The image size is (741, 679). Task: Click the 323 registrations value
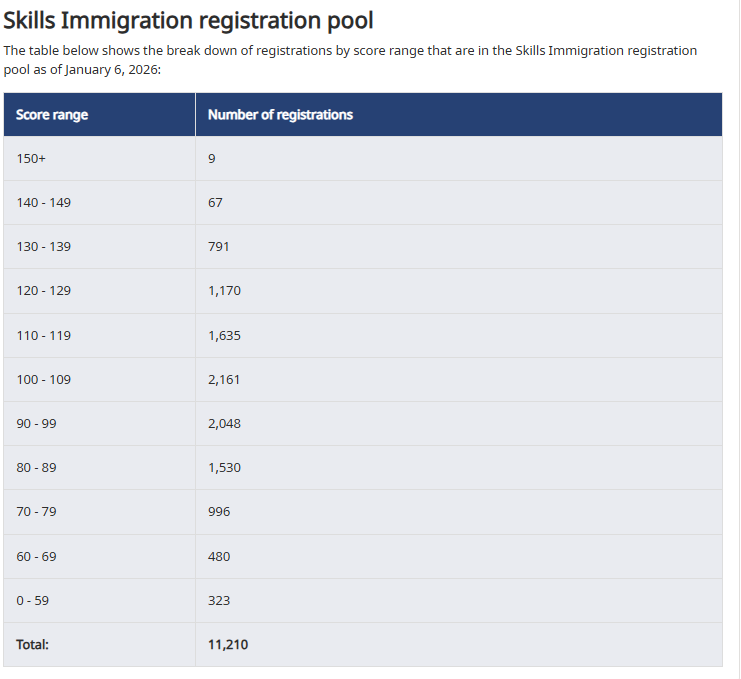[x=219, y=600]
